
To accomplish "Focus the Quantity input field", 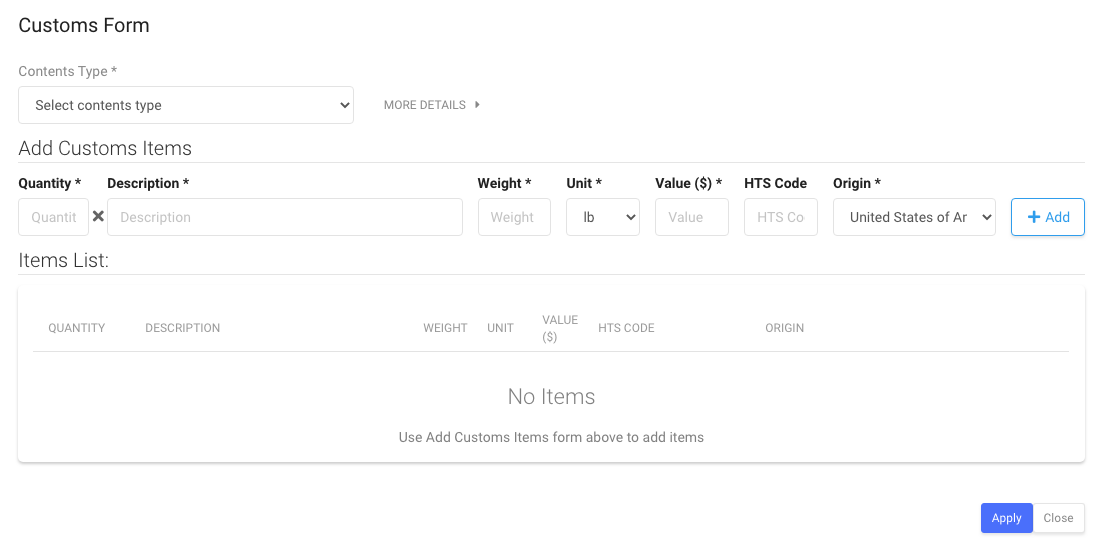I will coord(53,217).
